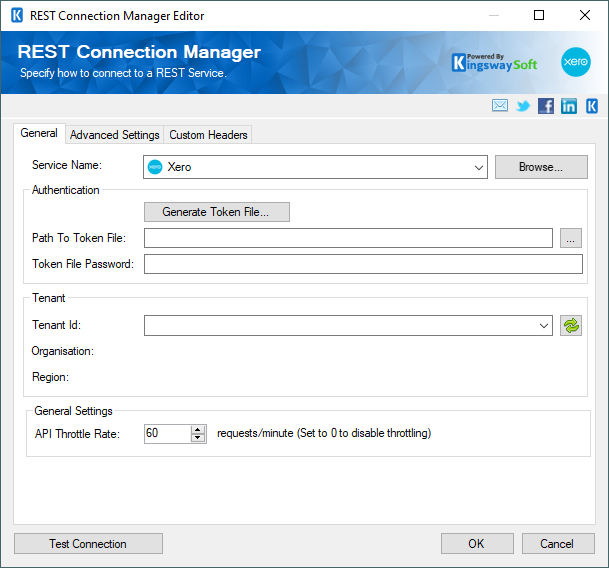Open the Advanced Settings tab
Viewport: 609px width, 568px height.
point(115,135)
